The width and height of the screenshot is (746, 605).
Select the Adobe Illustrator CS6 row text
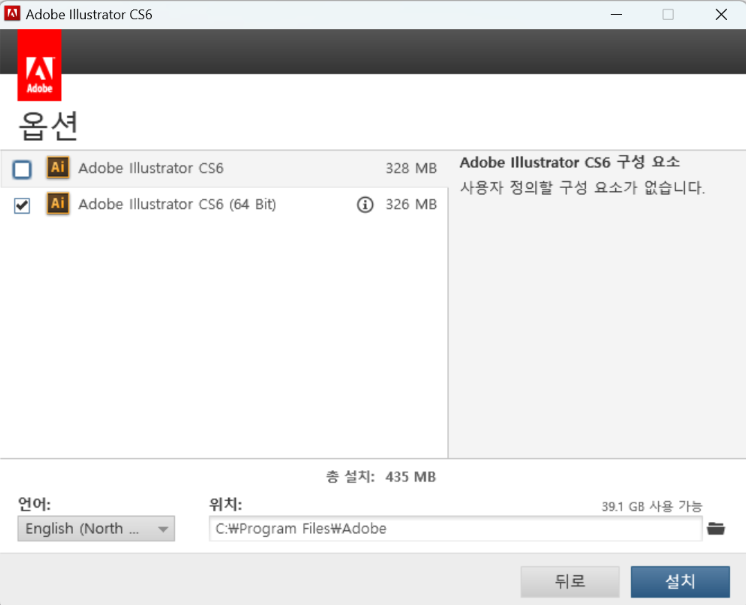coord(151,168)
